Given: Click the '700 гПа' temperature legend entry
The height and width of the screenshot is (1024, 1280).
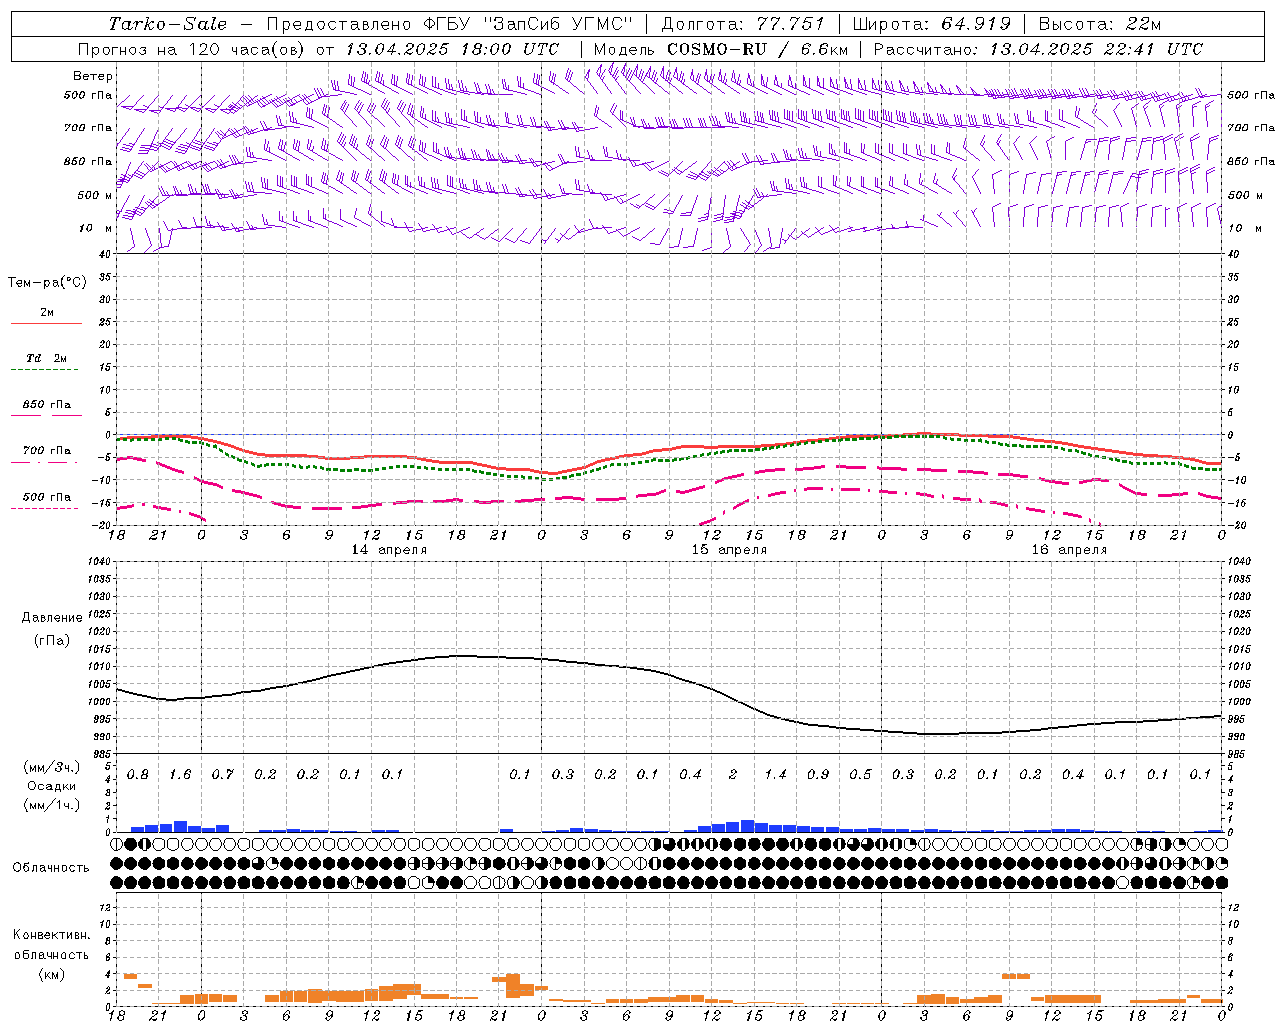Looking at the screenshot, I should point(46,451).
